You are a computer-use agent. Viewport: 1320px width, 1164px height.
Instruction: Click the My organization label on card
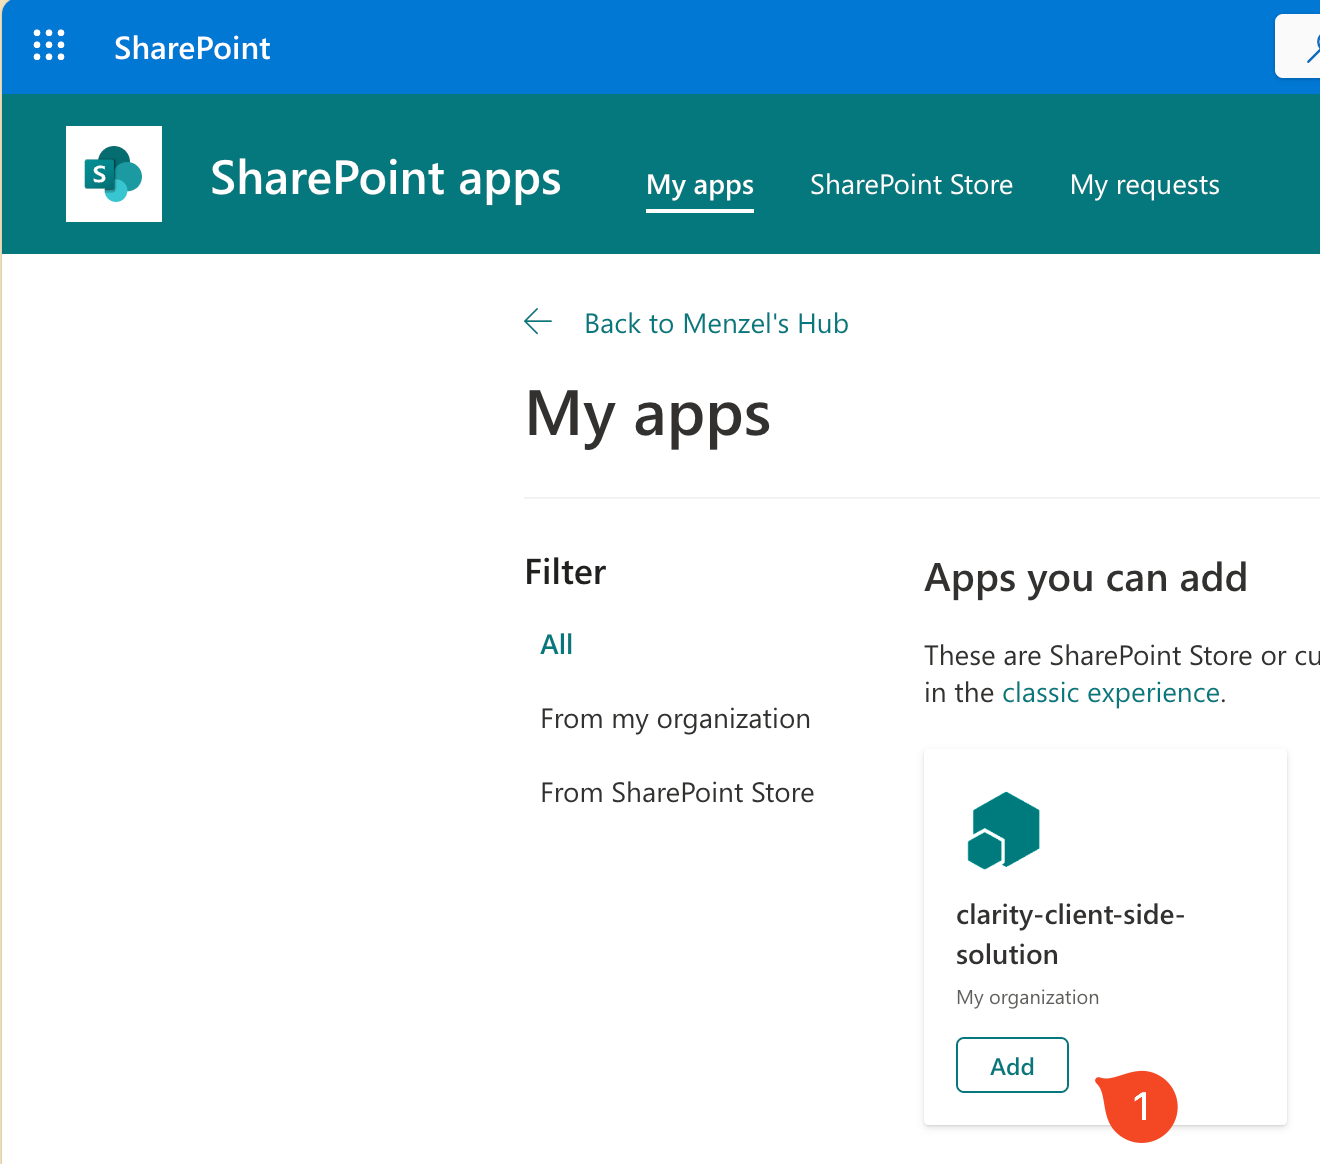(1027, 997)
